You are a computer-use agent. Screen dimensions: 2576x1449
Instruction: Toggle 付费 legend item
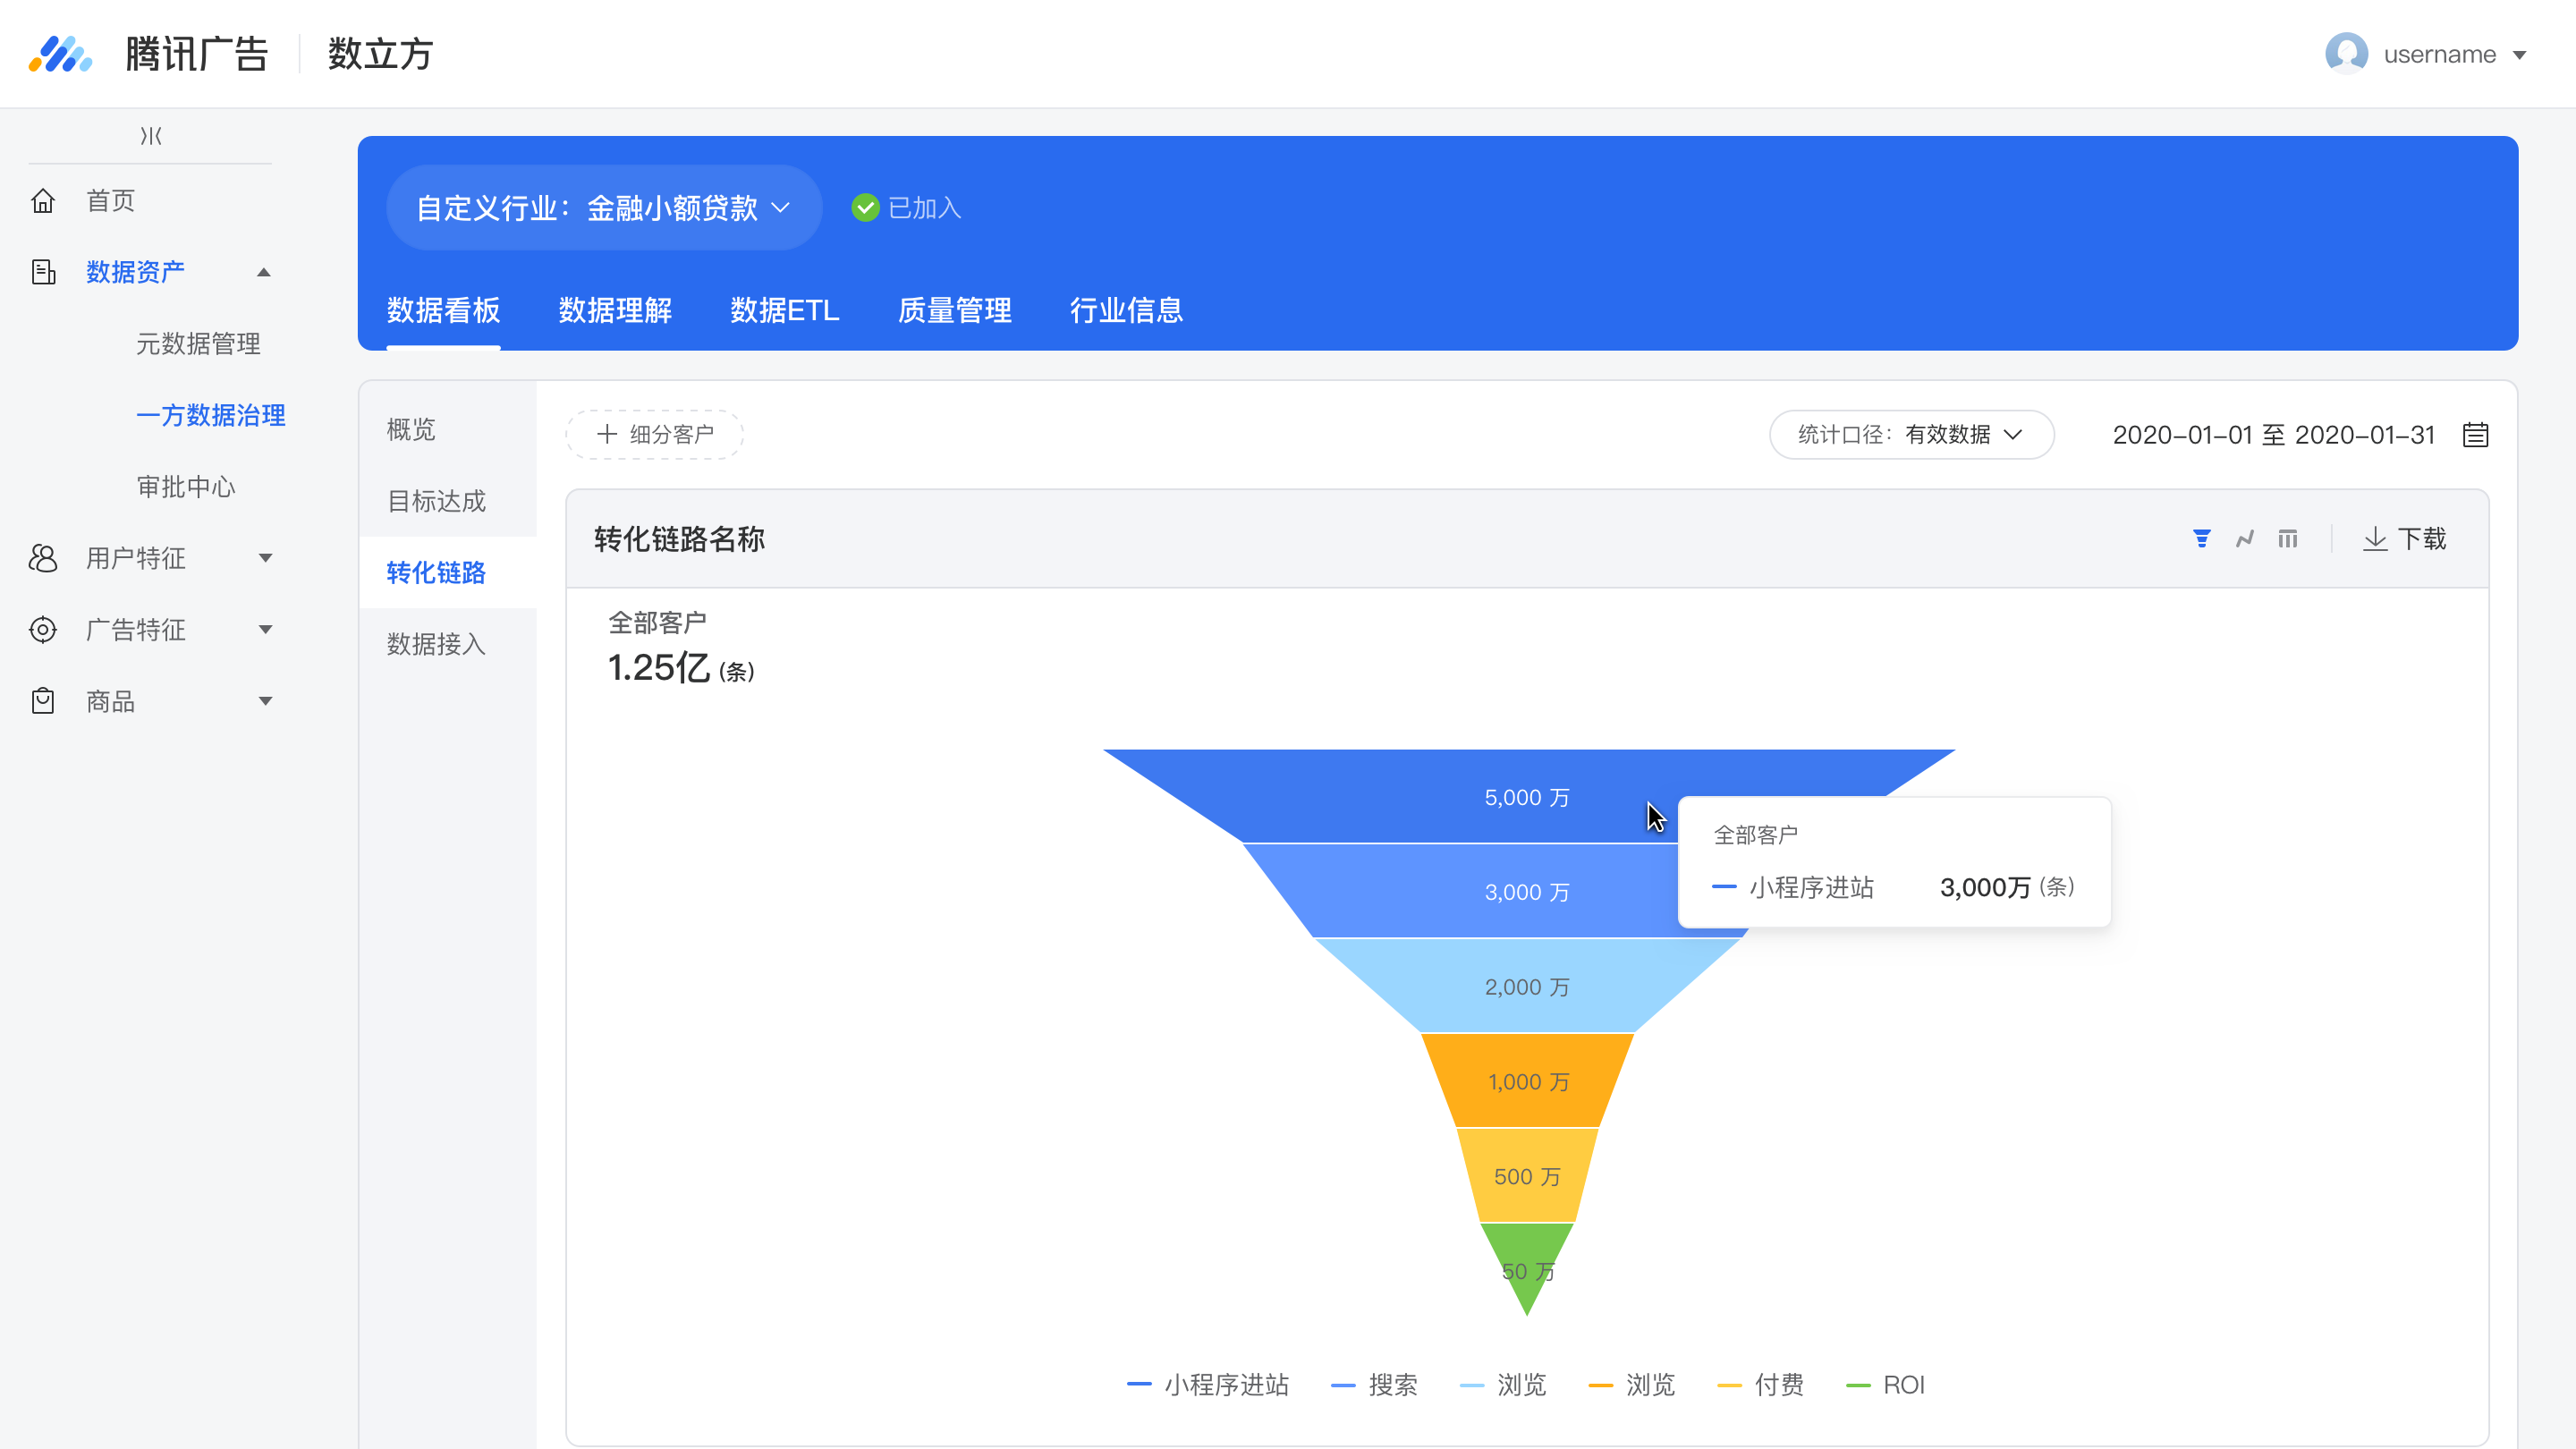click(x=1761, y=1385)
